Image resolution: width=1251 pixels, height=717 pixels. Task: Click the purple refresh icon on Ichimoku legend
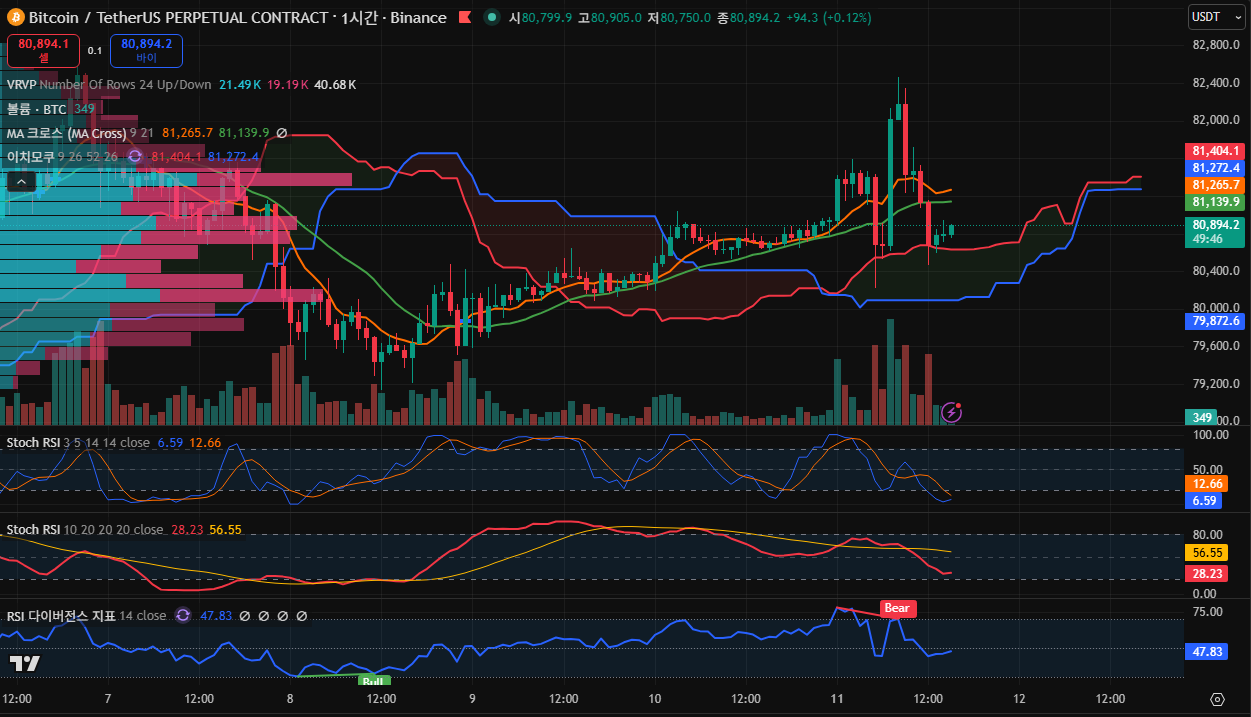[x=134, y=156]
